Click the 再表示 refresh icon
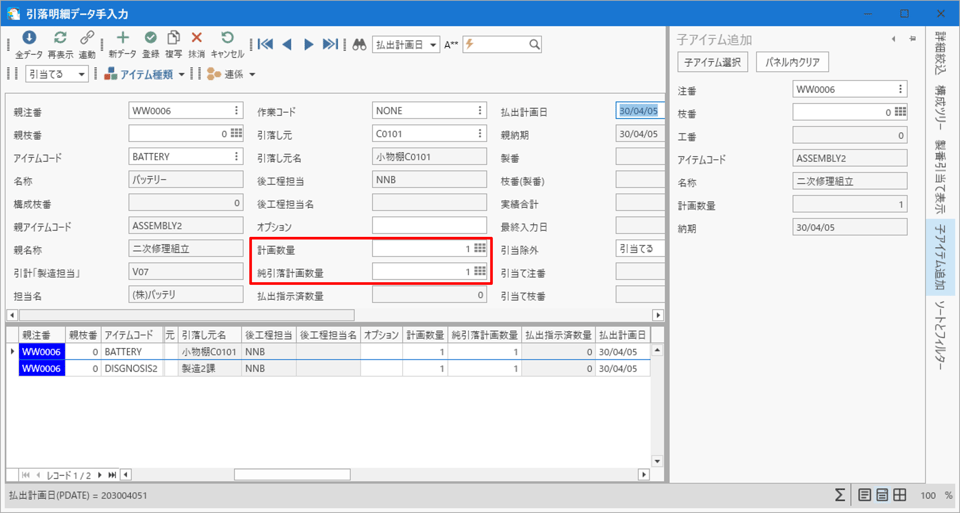This screenshot has width=960, height=513. pos(60,39)
